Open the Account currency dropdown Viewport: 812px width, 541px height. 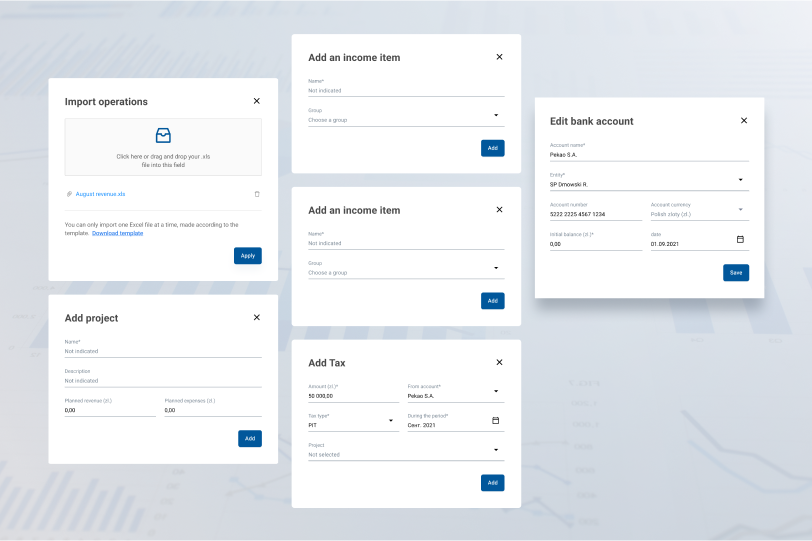tap(740, 210)
